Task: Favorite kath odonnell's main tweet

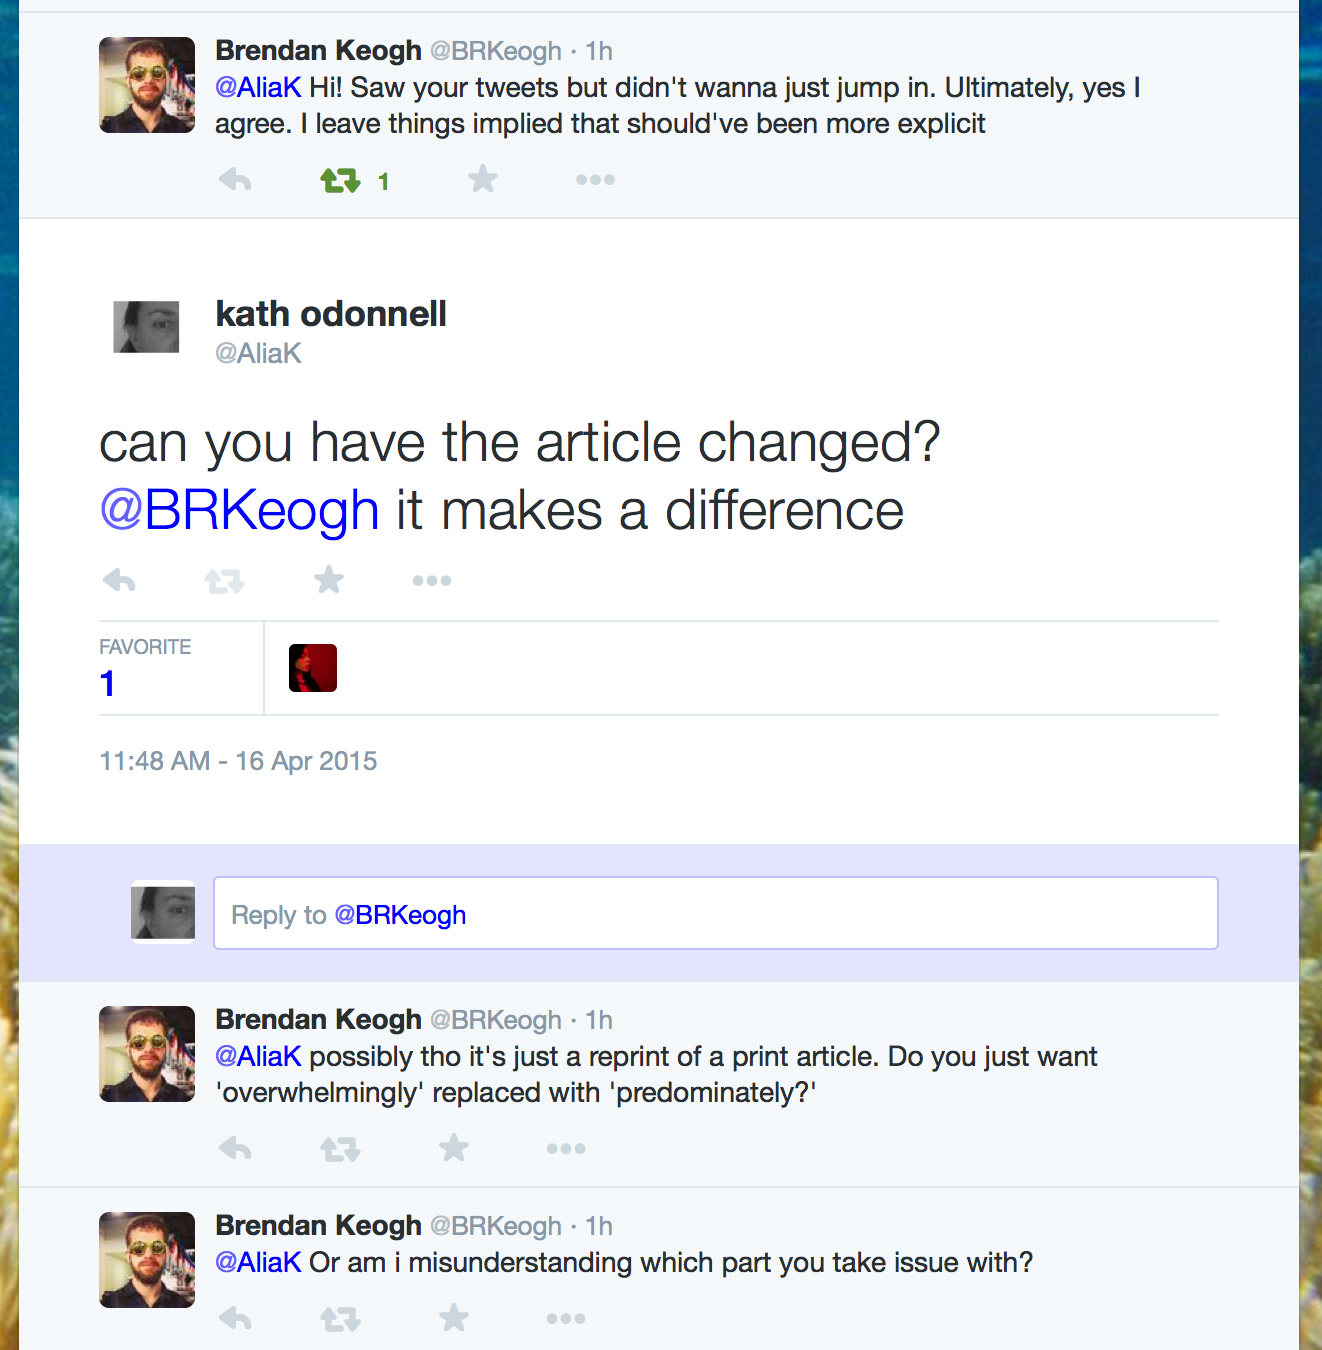Action: click(329, 579)
